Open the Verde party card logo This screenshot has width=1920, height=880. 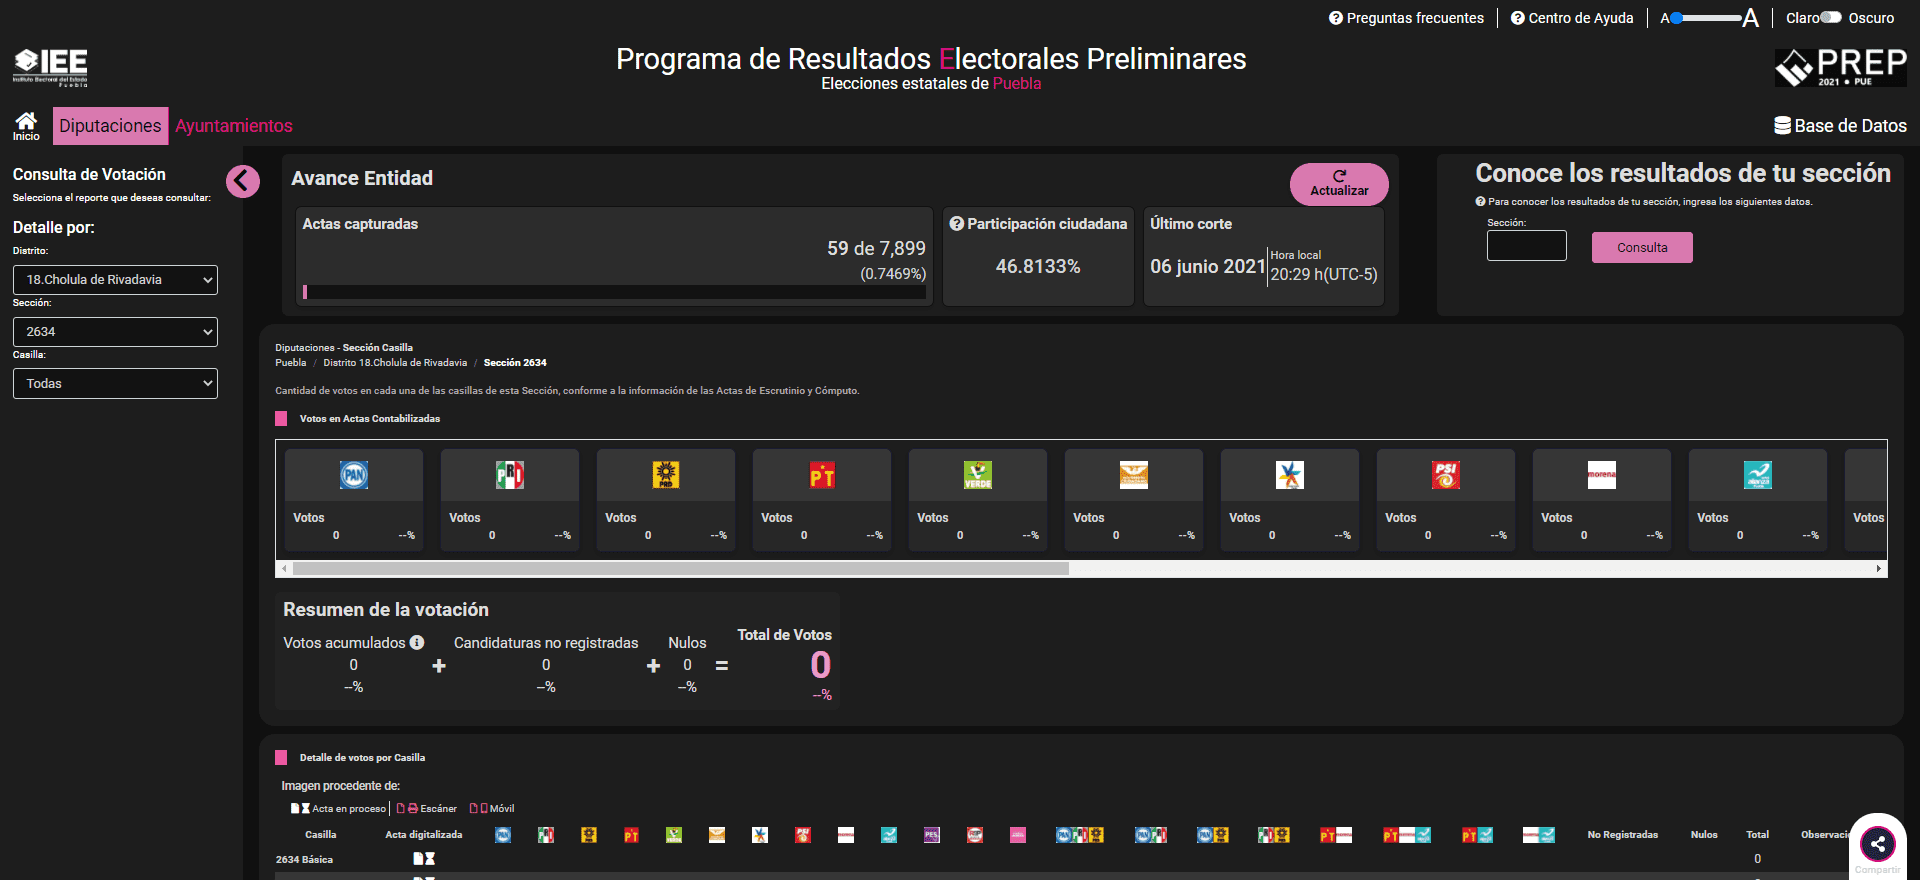point(978,475)
